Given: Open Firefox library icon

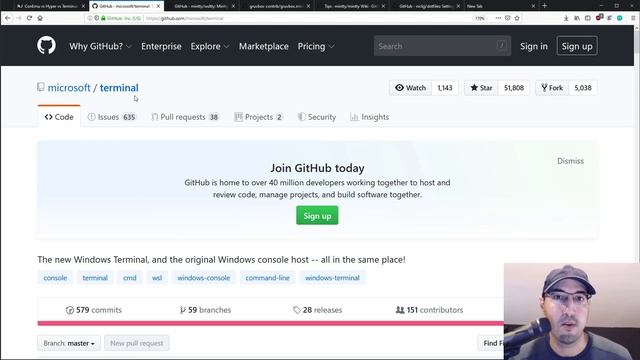Looking at the screenshot, I should pos(577,18).
